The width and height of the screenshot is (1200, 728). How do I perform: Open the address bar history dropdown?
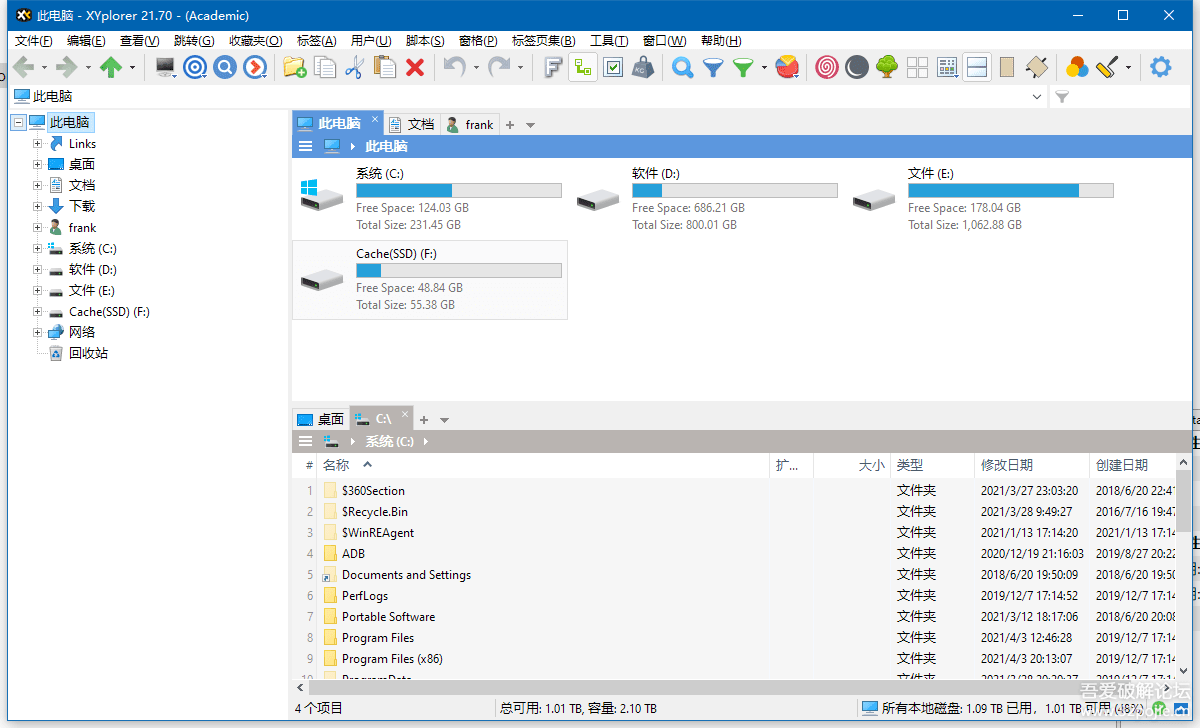tap(1038, 96)
